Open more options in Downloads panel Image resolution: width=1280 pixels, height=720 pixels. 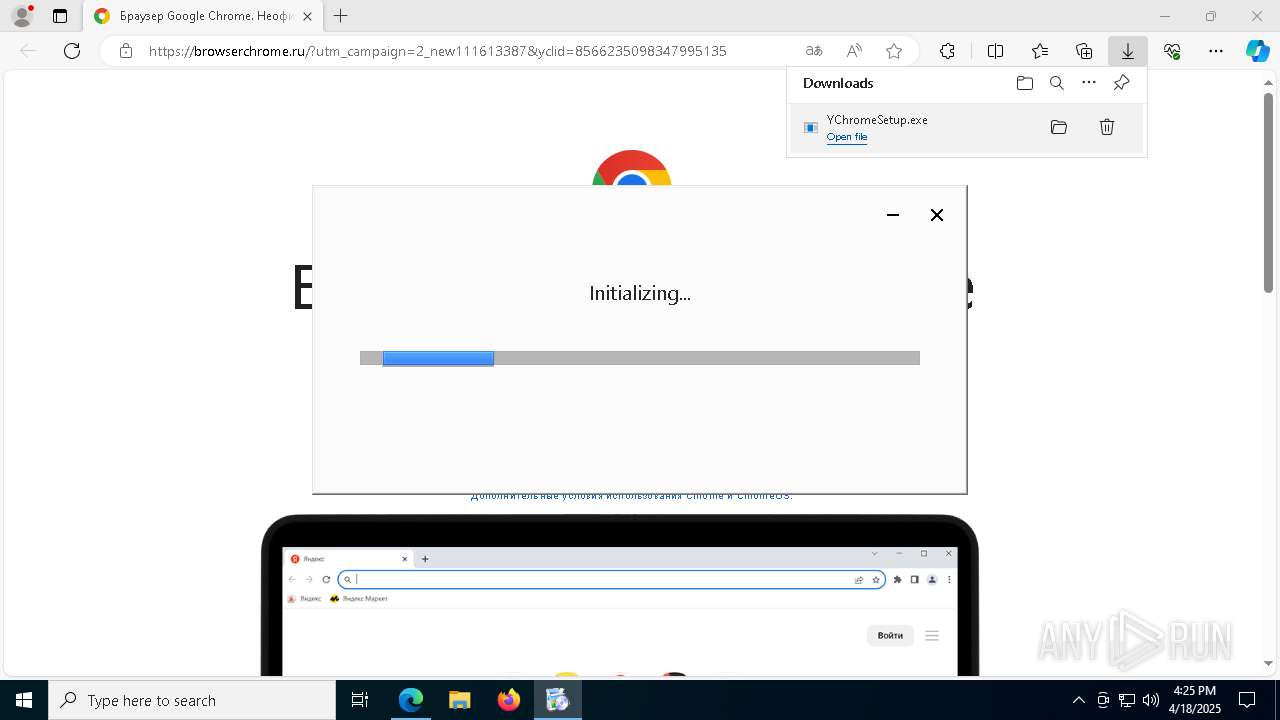(x=1089, y=83)
